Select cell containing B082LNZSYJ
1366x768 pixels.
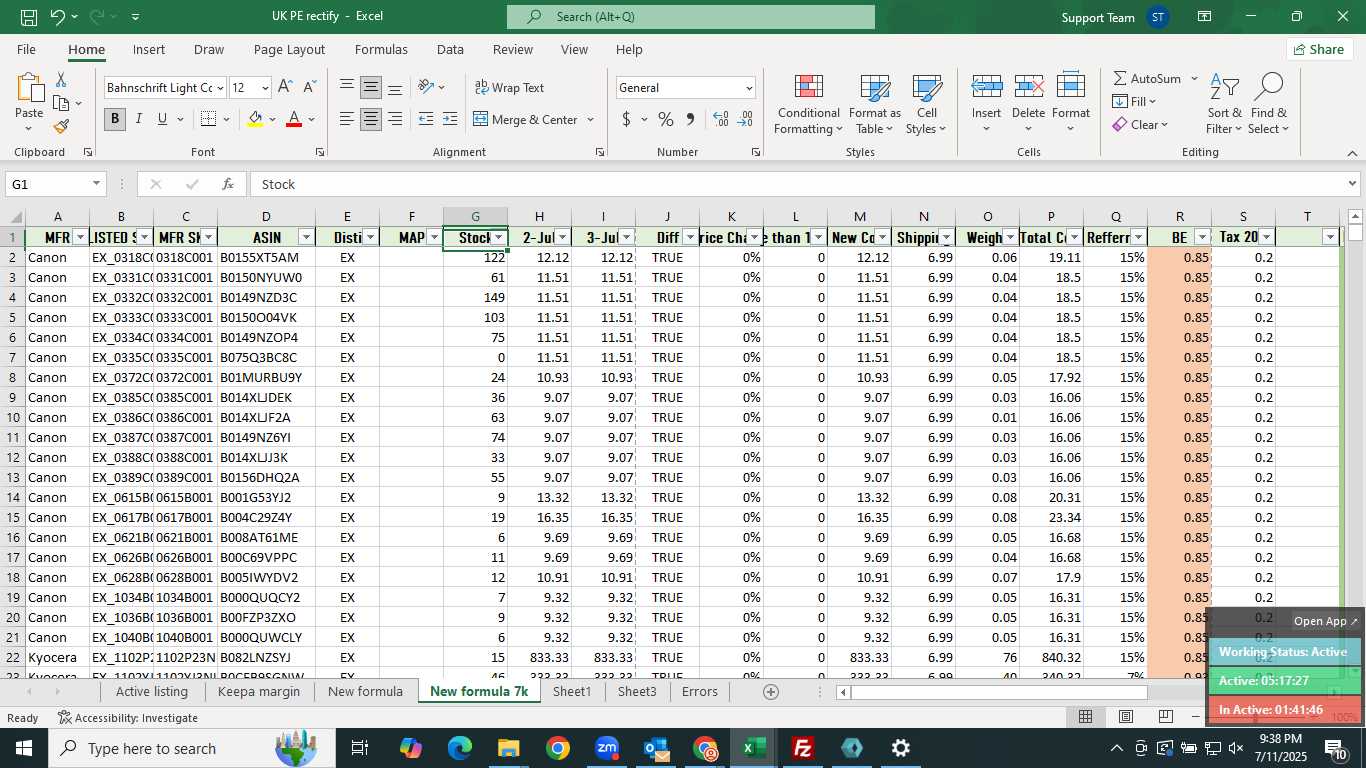(266, 657)
